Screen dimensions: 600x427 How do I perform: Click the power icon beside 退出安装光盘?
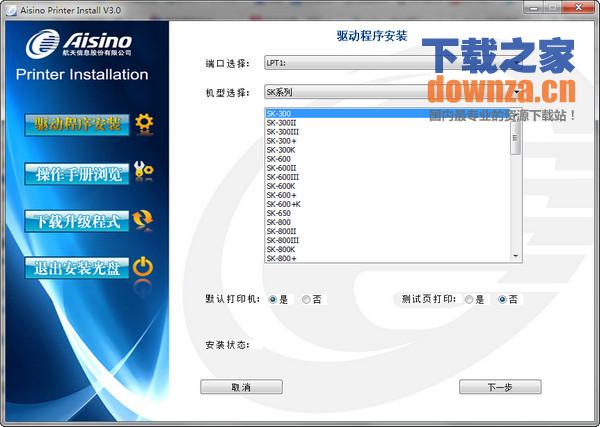point(143,267)
